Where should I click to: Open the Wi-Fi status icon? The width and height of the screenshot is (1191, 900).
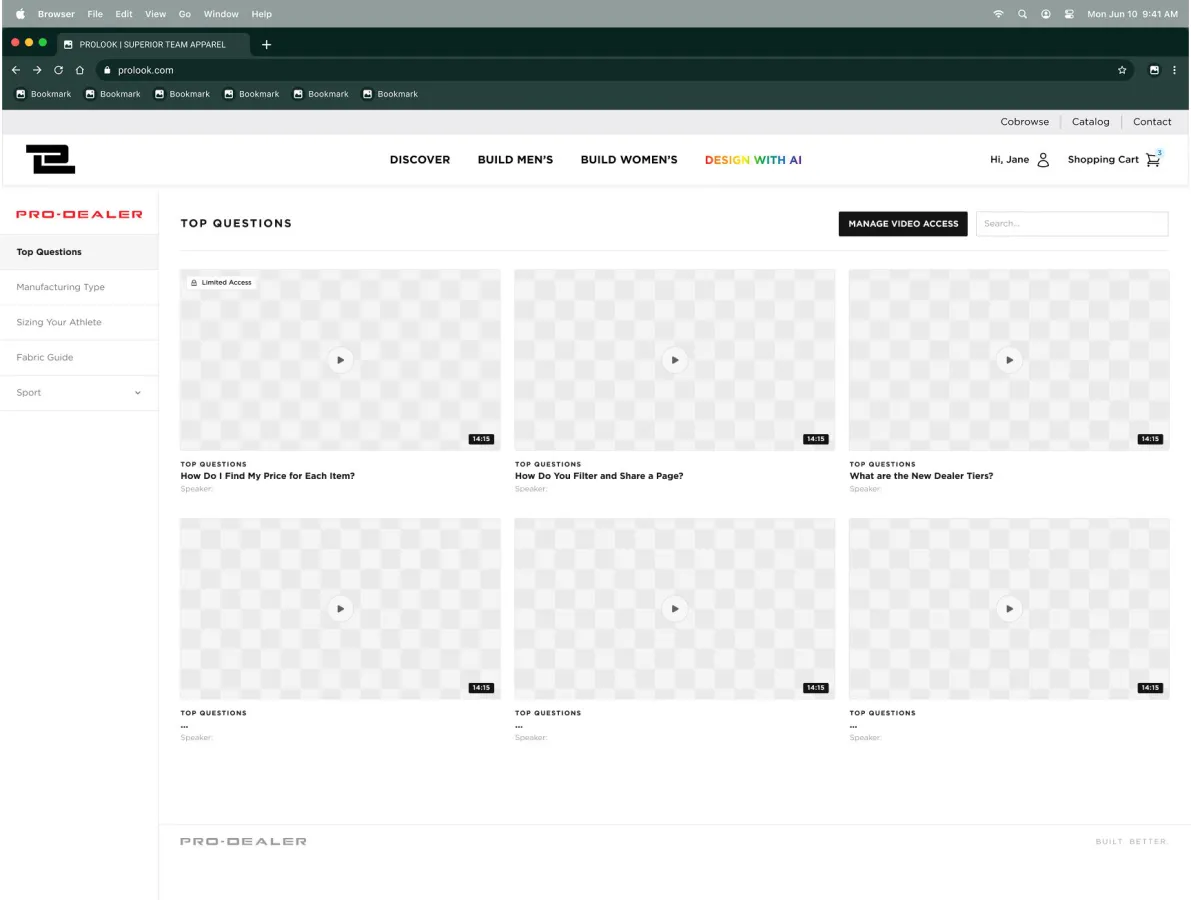coord(999,14)
